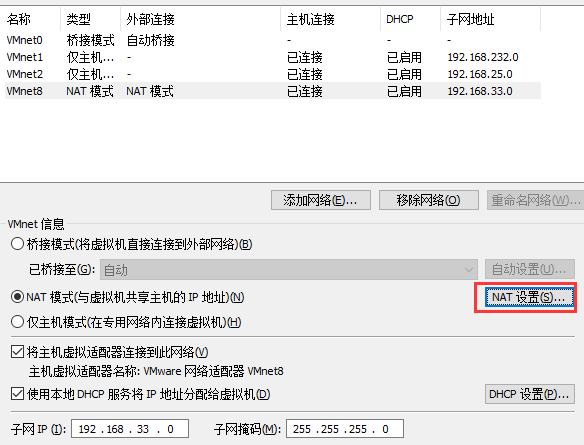Click 已启用 DHCP cell in VMnet2 row
The image size is (584, 445).
pyautogui.click(x=404, y=74)
